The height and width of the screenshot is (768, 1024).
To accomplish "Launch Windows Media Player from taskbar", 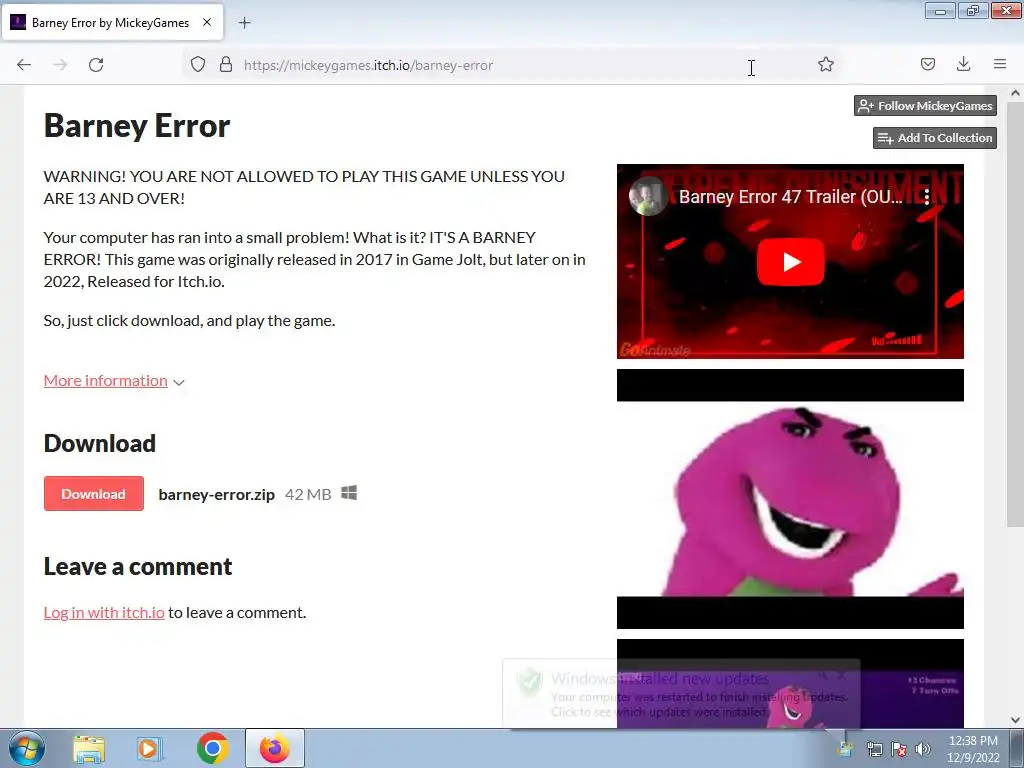I will tap(149, 749).
